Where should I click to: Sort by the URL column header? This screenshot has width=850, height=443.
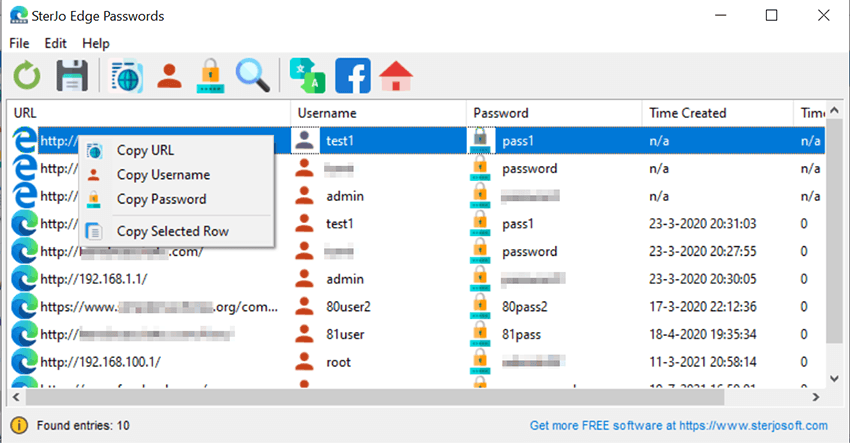(149, 113)
